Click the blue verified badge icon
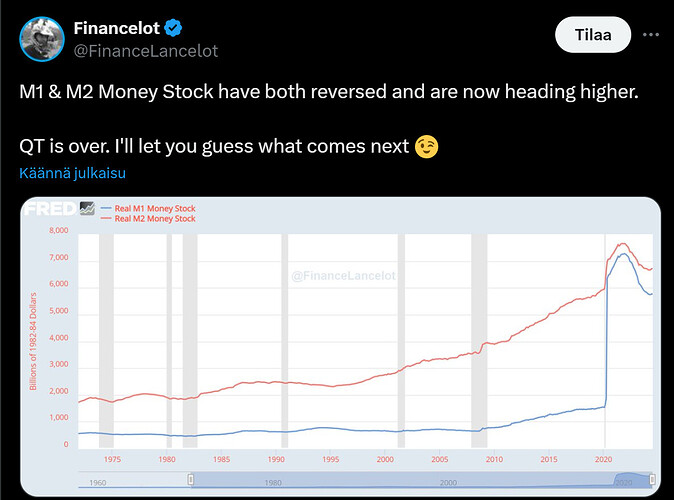The width and height of the screenshot is (674, 500). 173,28
